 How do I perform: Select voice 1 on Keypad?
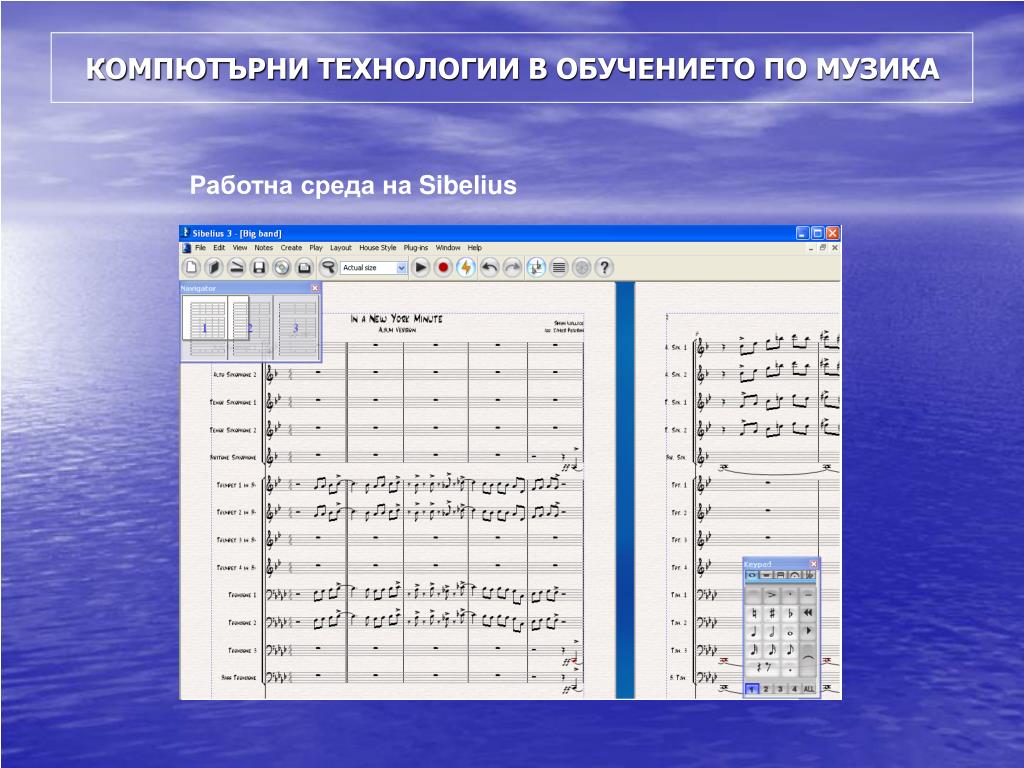752,689
